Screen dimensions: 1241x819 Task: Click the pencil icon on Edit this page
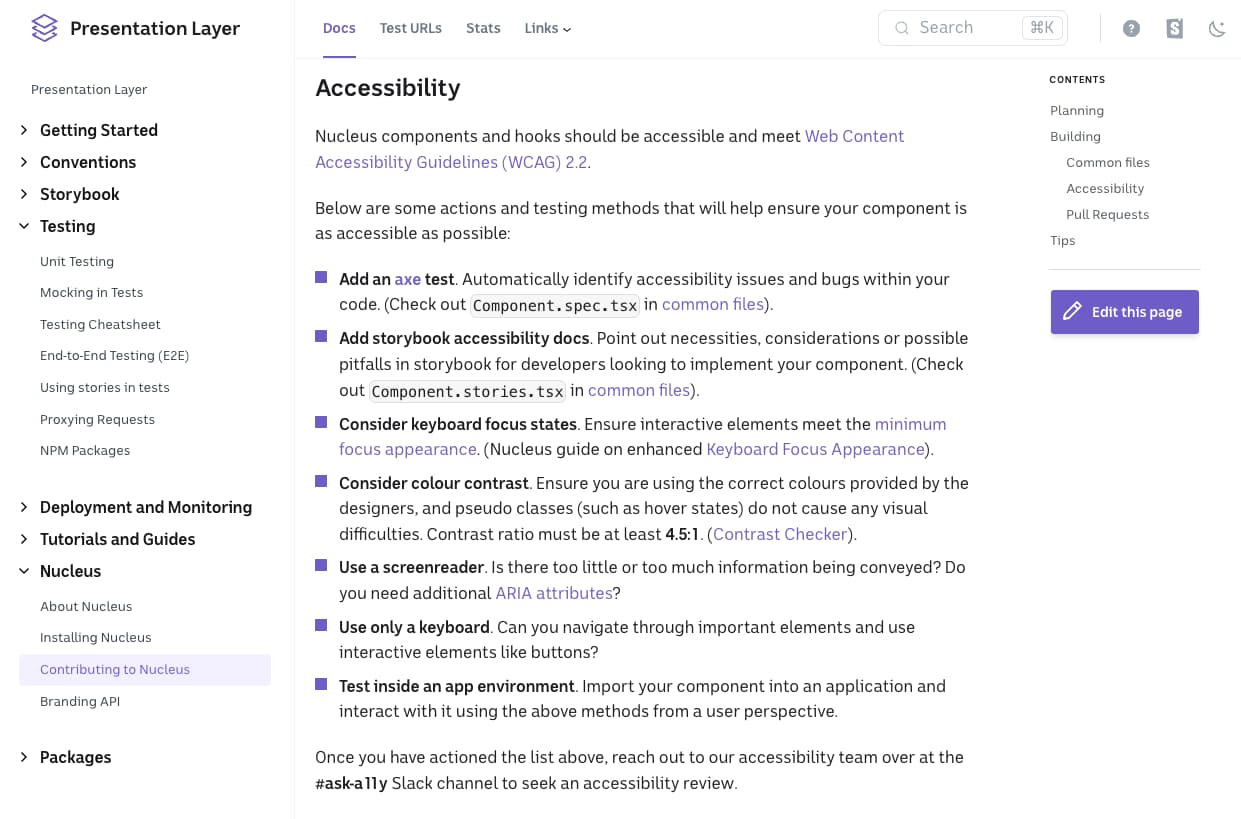[x=1071, y=311]
